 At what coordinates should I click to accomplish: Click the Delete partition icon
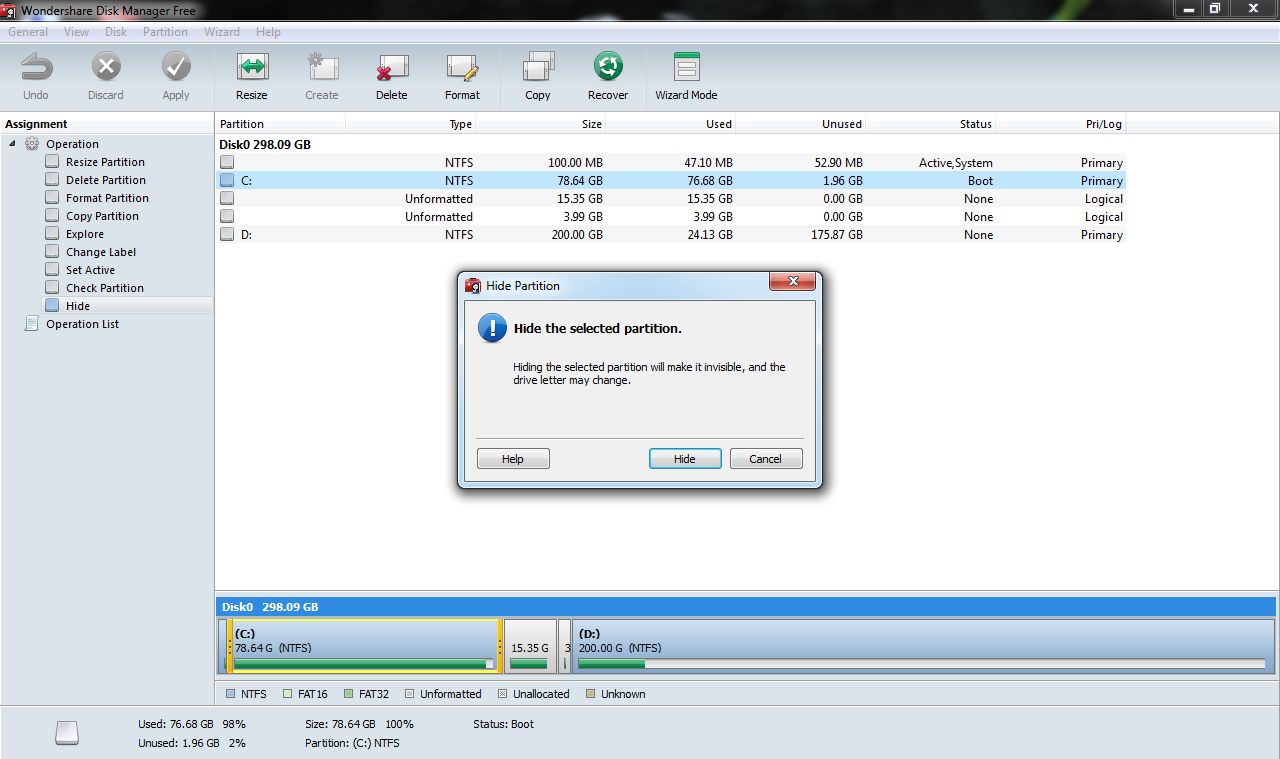pos(392,68)
